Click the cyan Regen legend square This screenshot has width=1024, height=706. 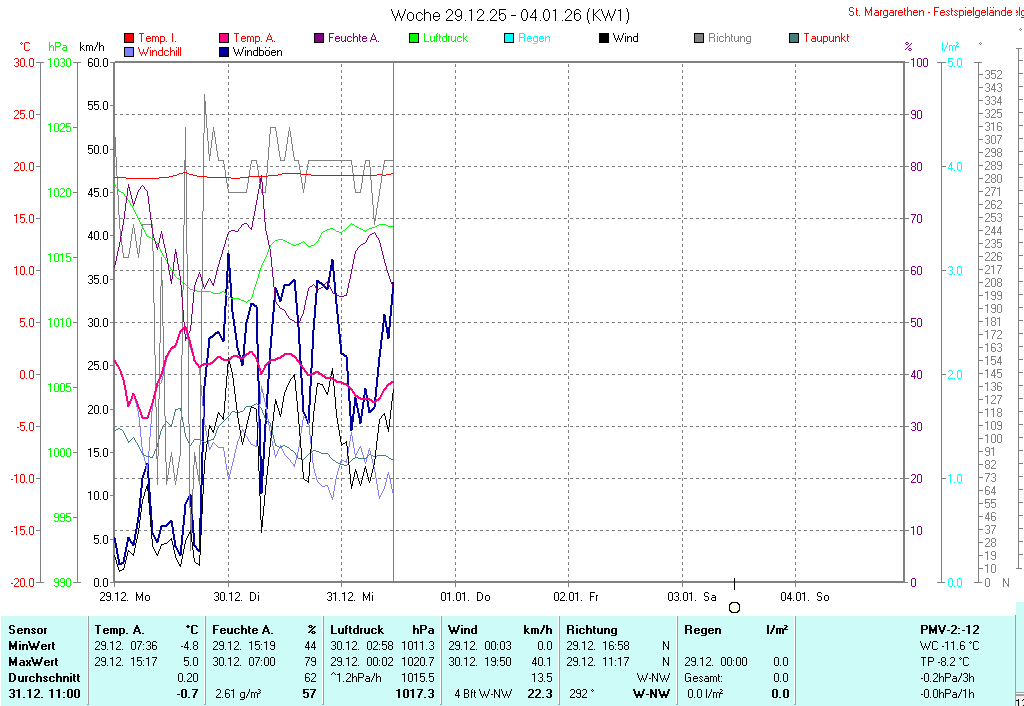coord(509,38)
